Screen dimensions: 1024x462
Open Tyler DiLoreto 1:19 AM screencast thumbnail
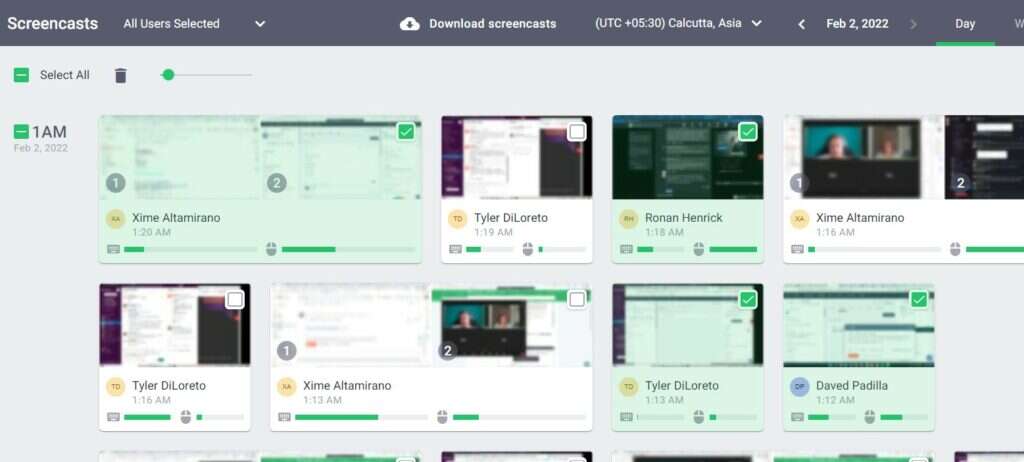[517, 157]
